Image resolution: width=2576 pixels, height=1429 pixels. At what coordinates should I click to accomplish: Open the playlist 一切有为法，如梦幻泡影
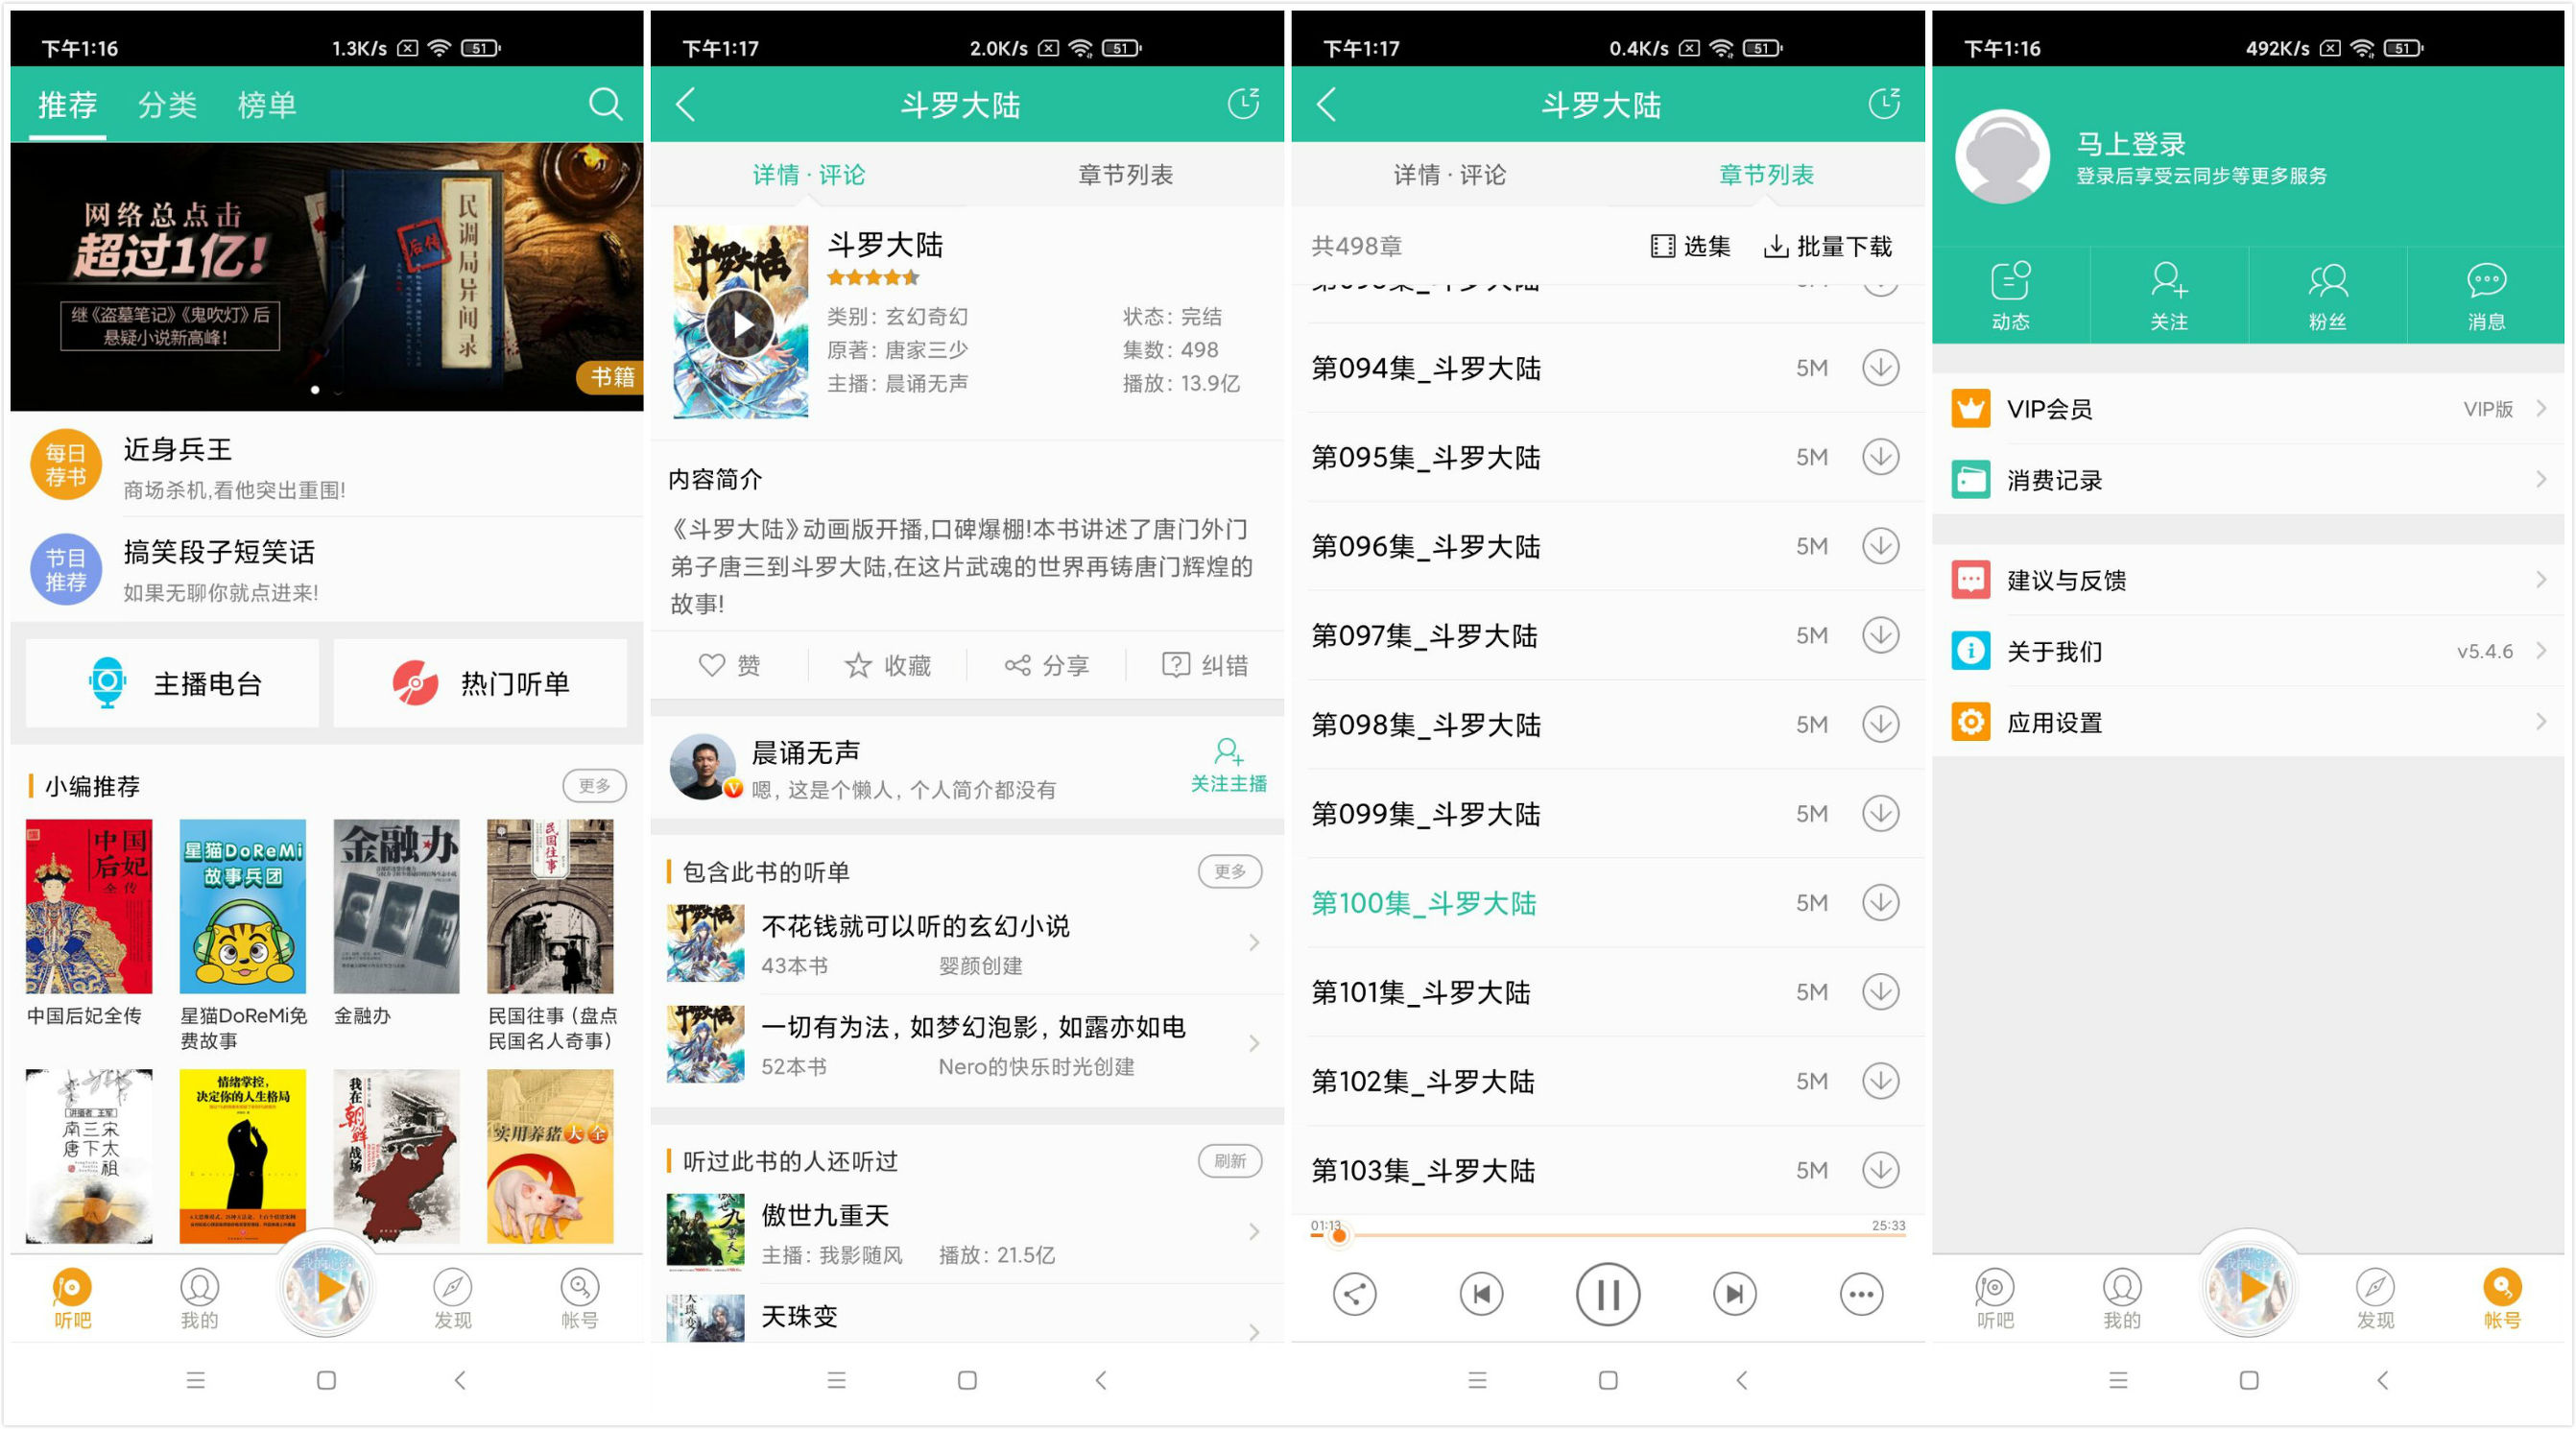point(966,1044)
